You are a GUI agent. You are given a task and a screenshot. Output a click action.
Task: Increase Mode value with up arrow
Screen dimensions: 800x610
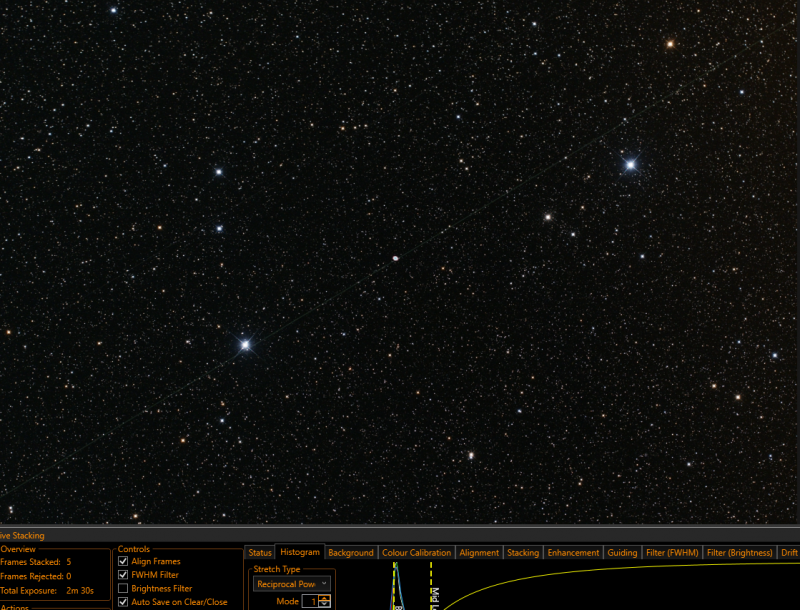click(x=324, y=598)
